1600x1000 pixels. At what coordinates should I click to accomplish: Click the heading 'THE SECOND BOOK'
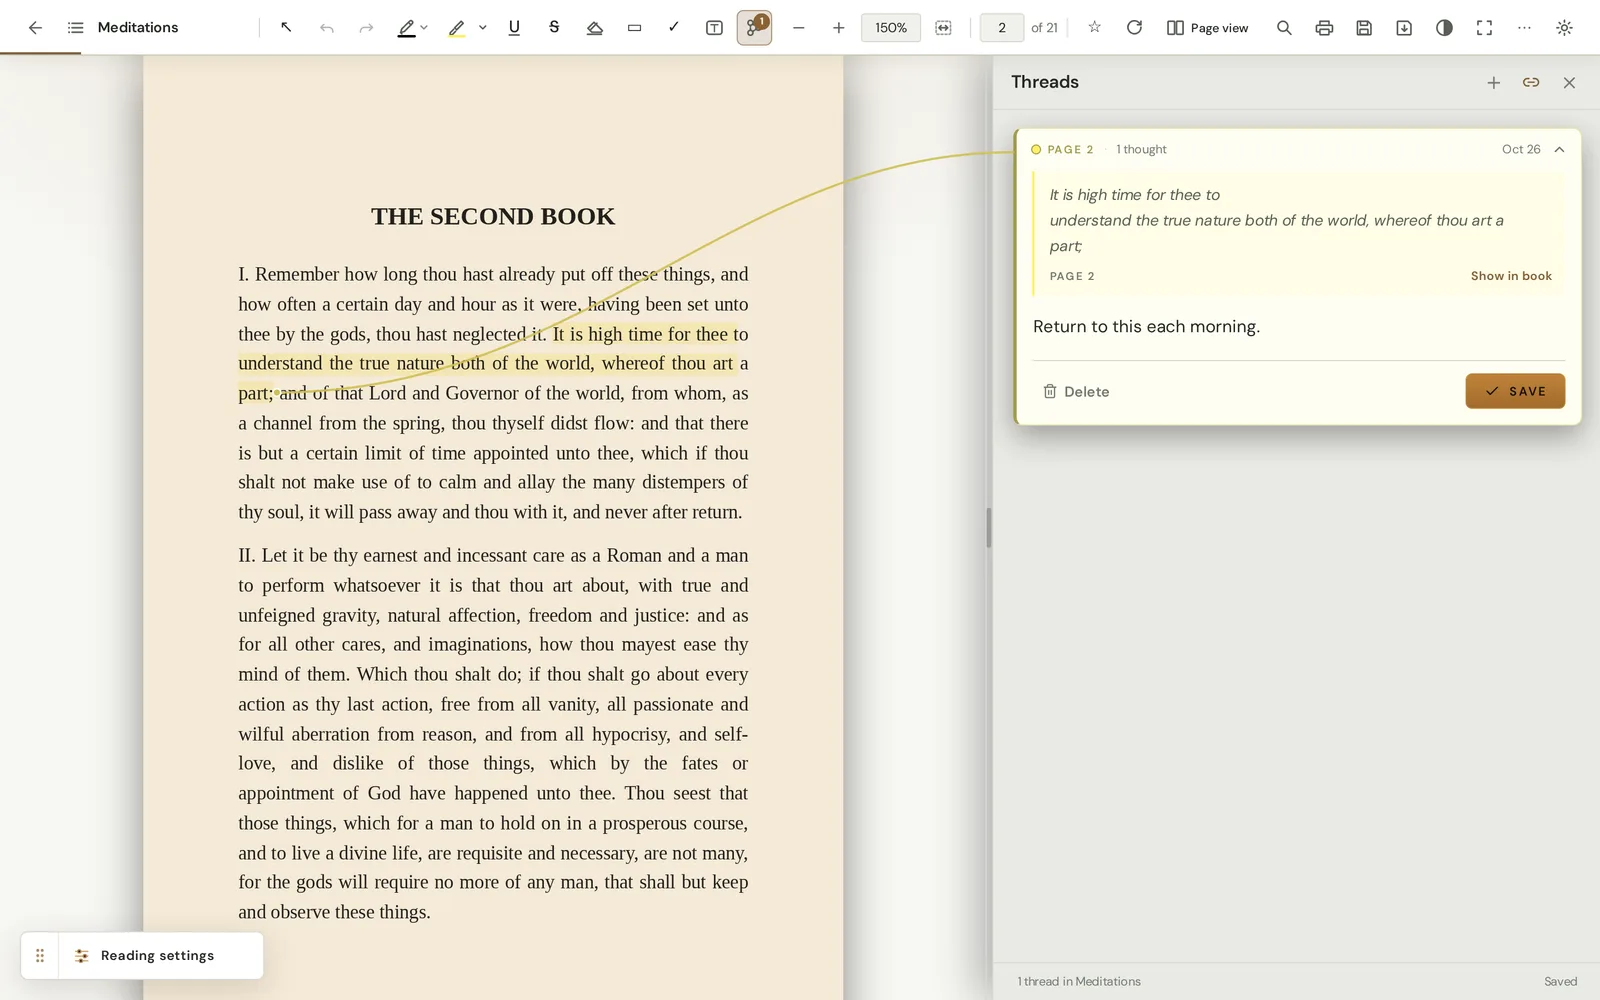(493, 216)
